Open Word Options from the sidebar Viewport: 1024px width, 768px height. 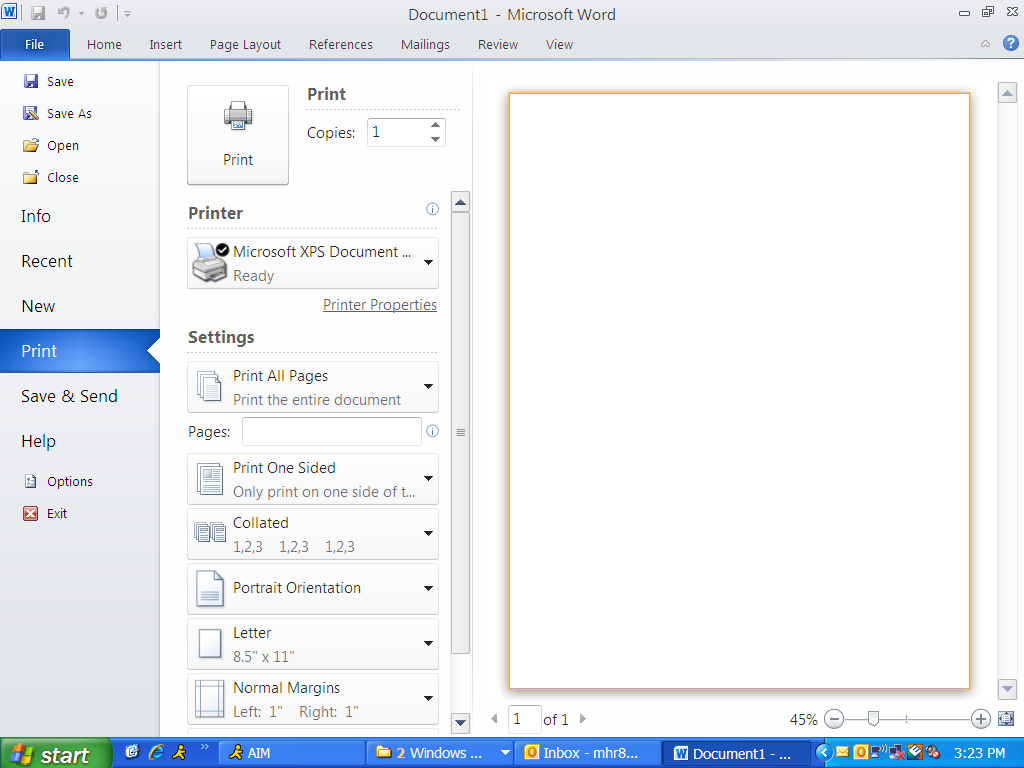[58, 481]
